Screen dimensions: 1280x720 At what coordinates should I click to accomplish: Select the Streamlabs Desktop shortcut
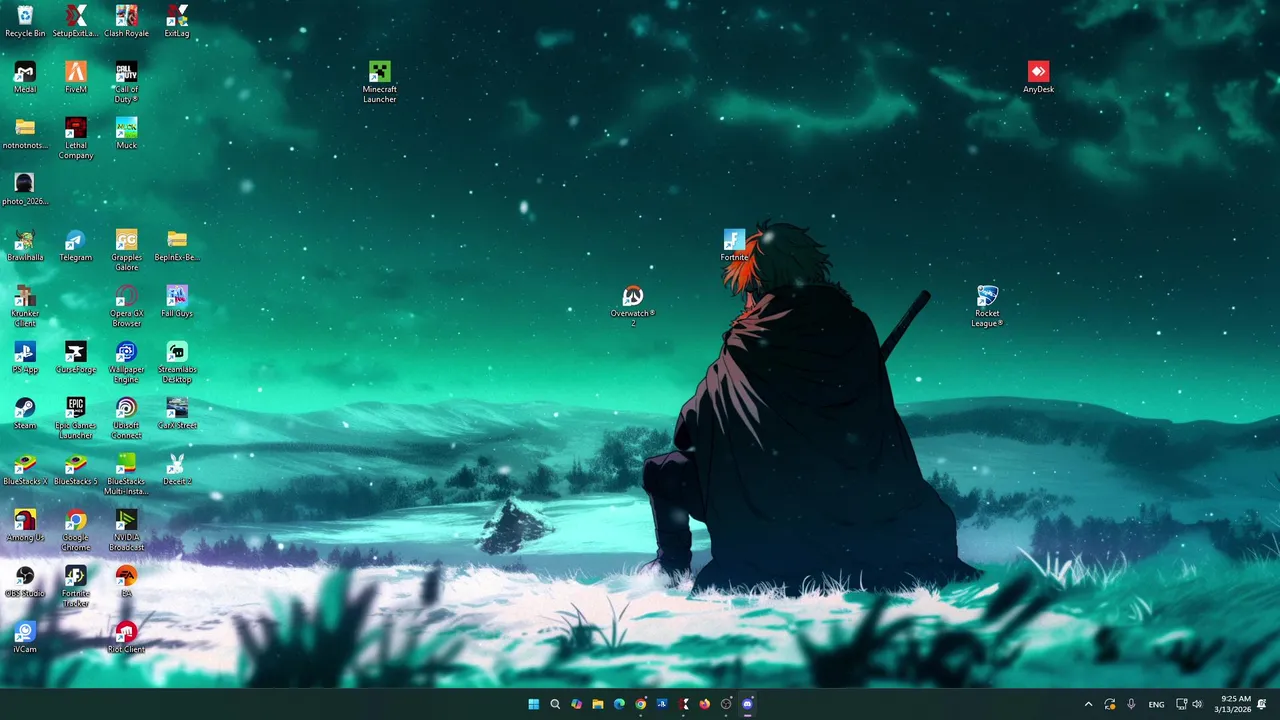tap(177, 362)
